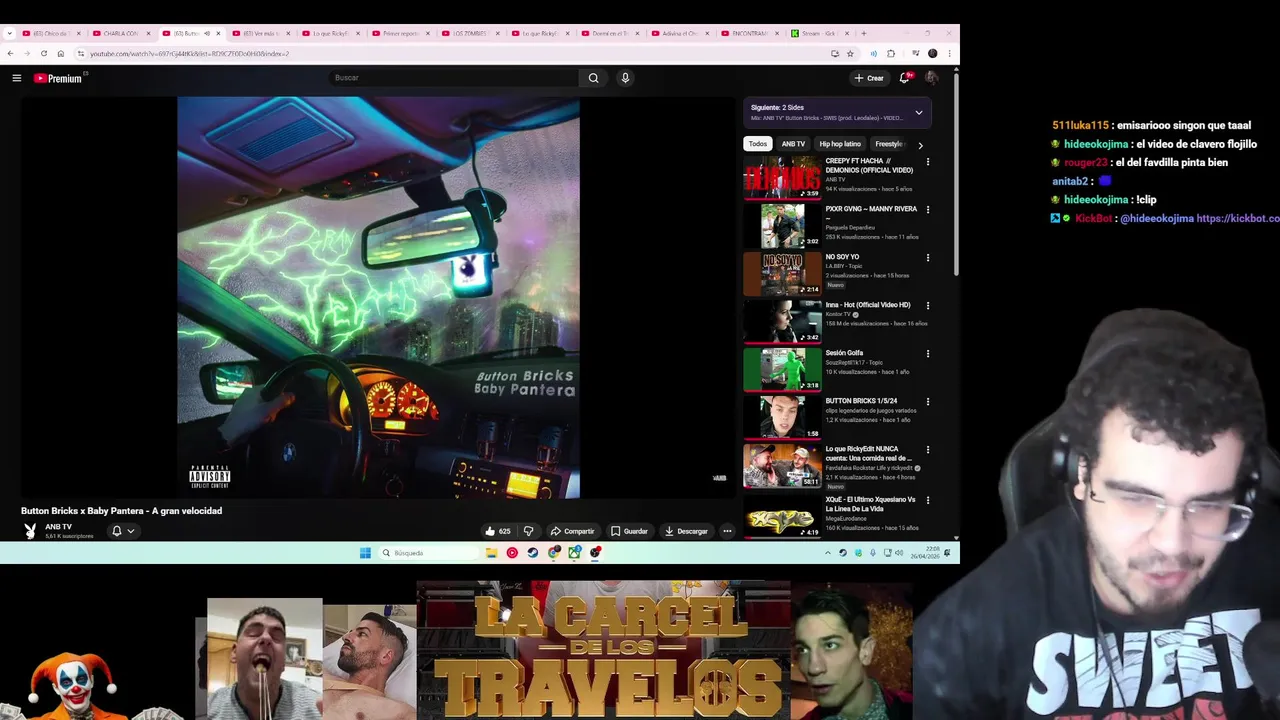This screenshot has height=720, width=1280.
Task: Open the YouTube guide hamburger menu
Action: pyautogui.click(x=16, y=78)
